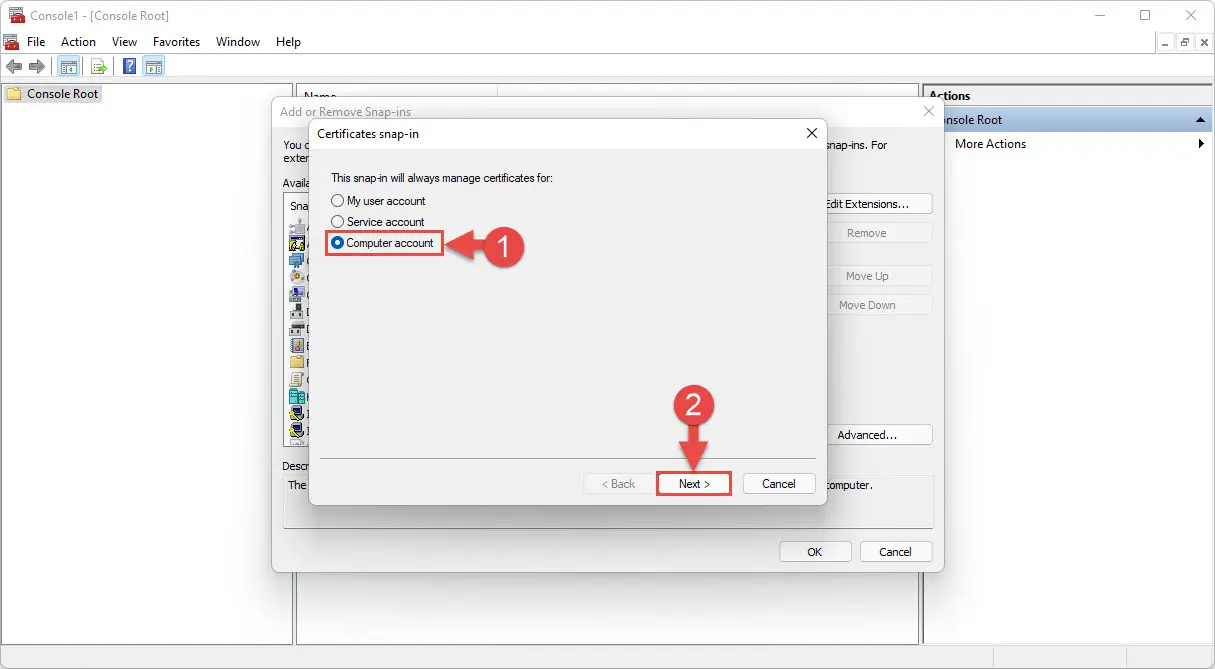Click the Forward navigation arrow on the toolbar

pyautogui.click(x=37, y=66)
